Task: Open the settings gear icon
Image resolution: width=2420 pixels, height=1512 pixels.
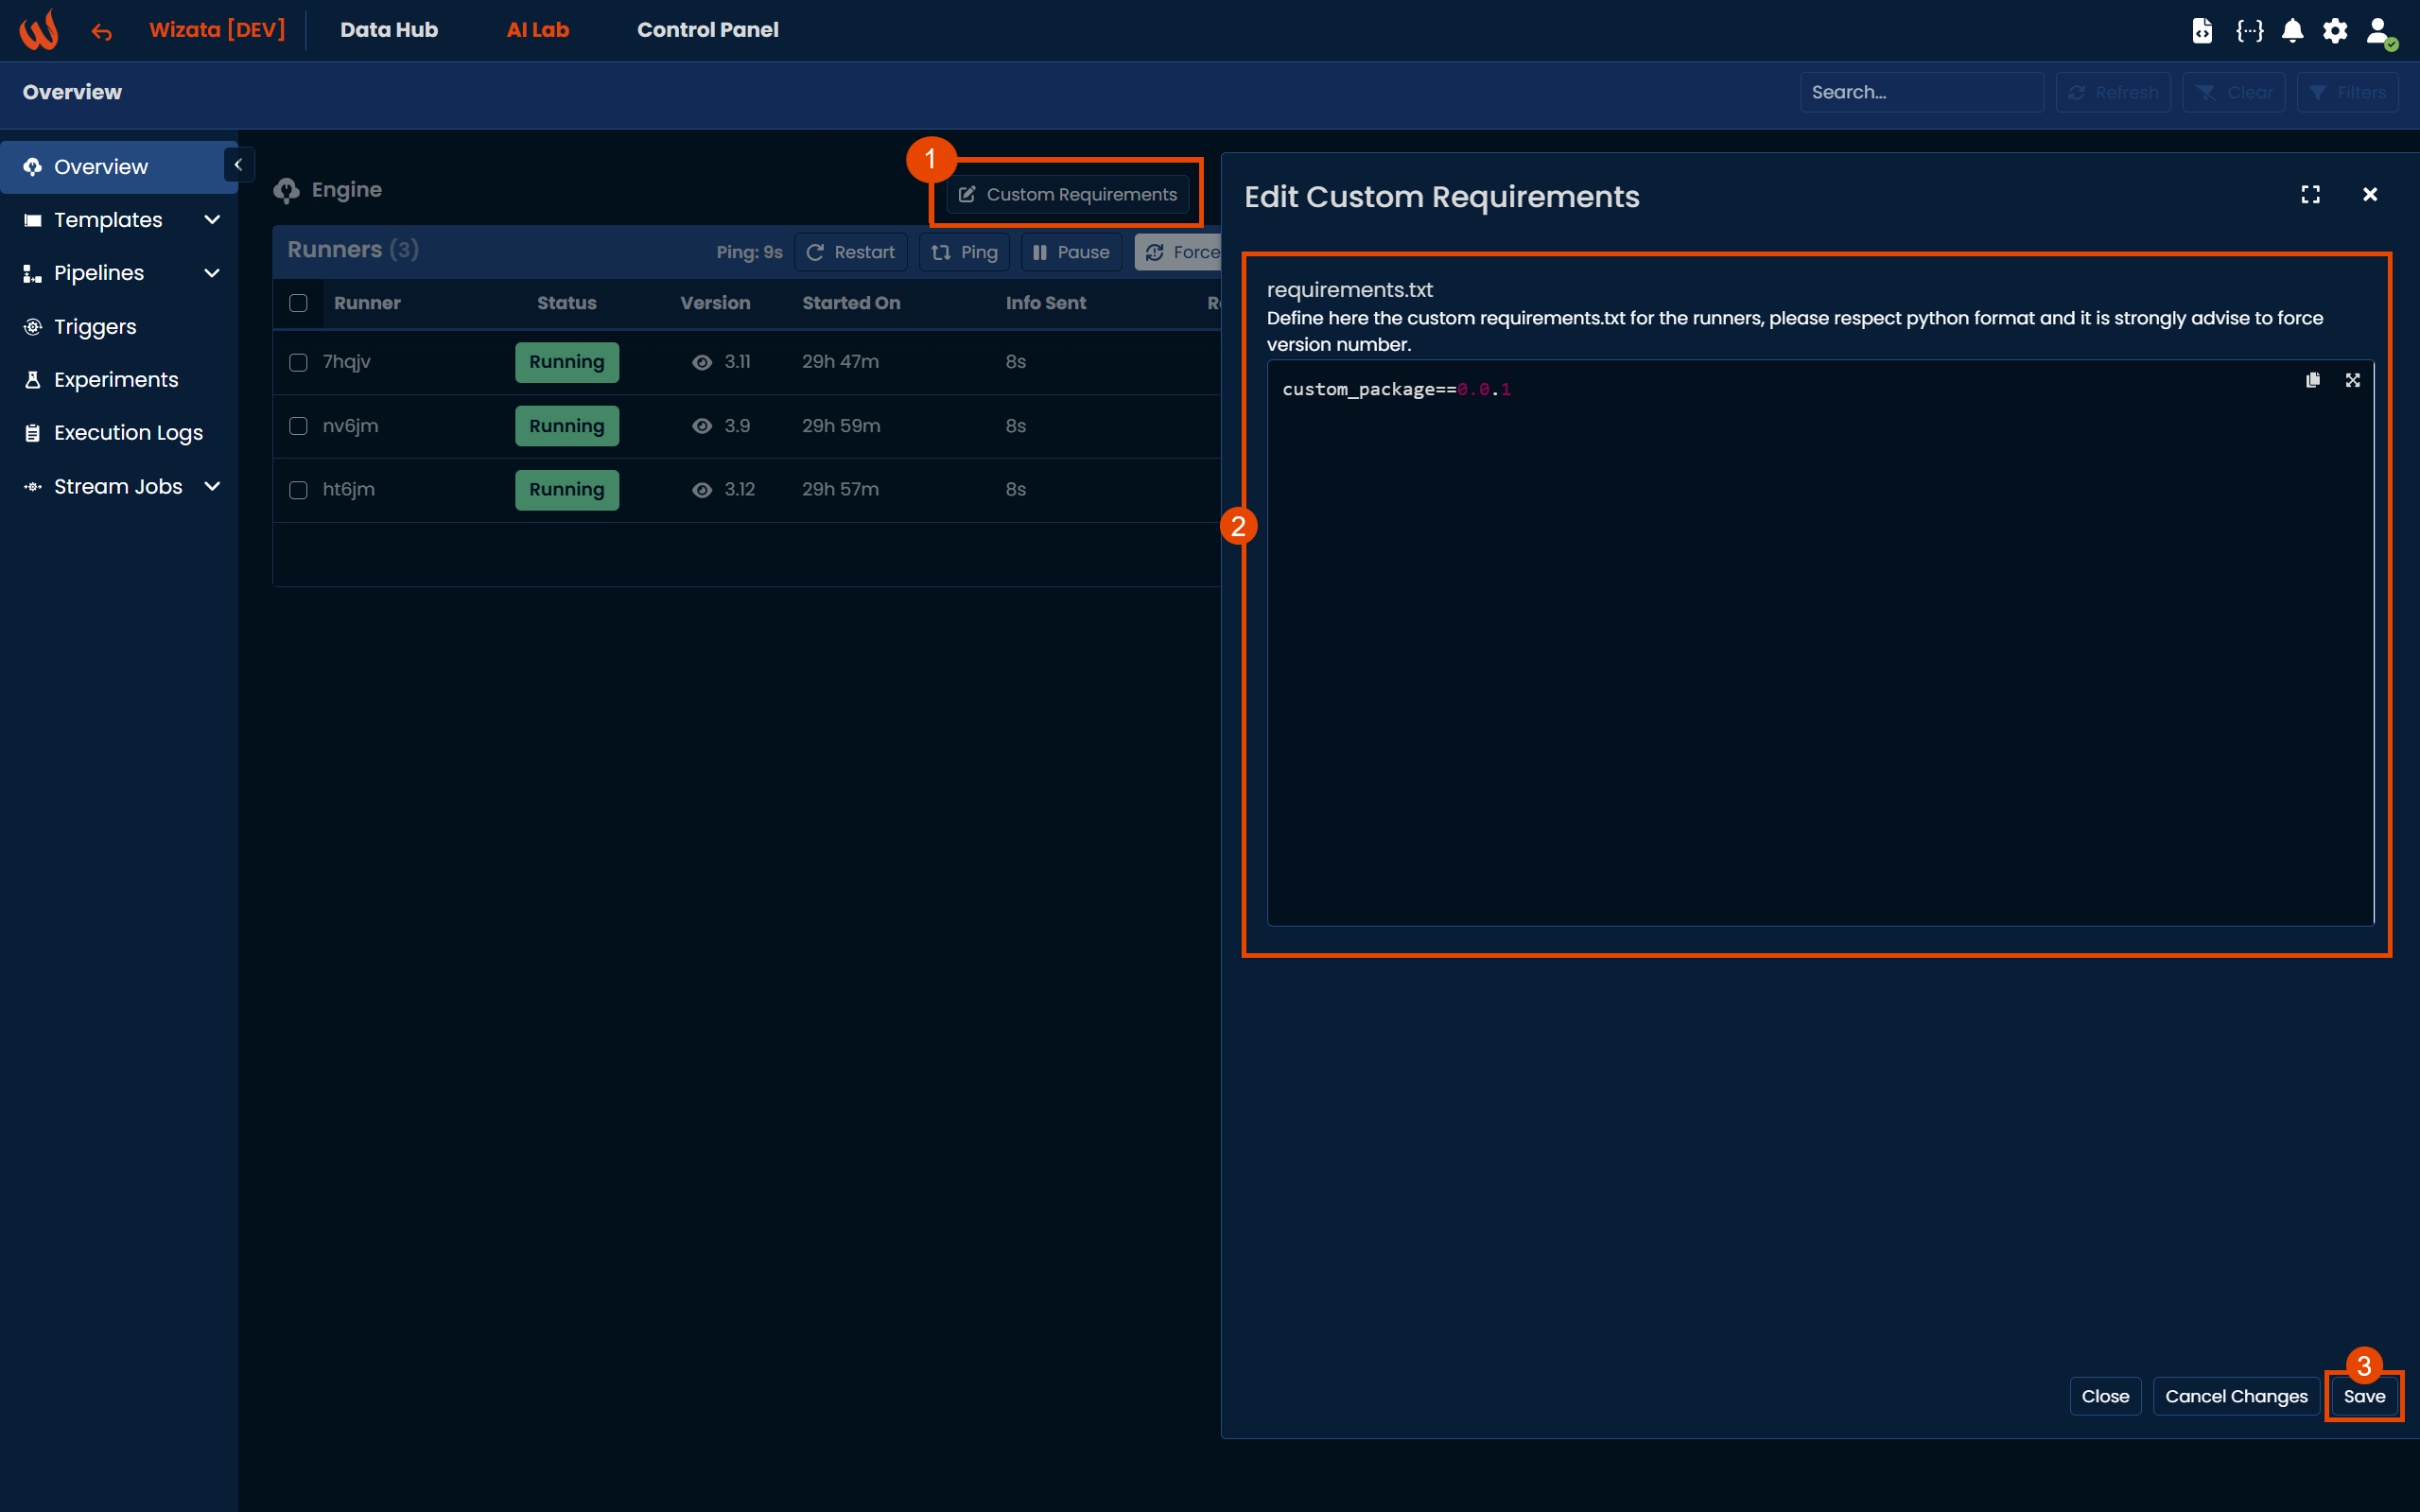Action: click(x=2334, y=31)
